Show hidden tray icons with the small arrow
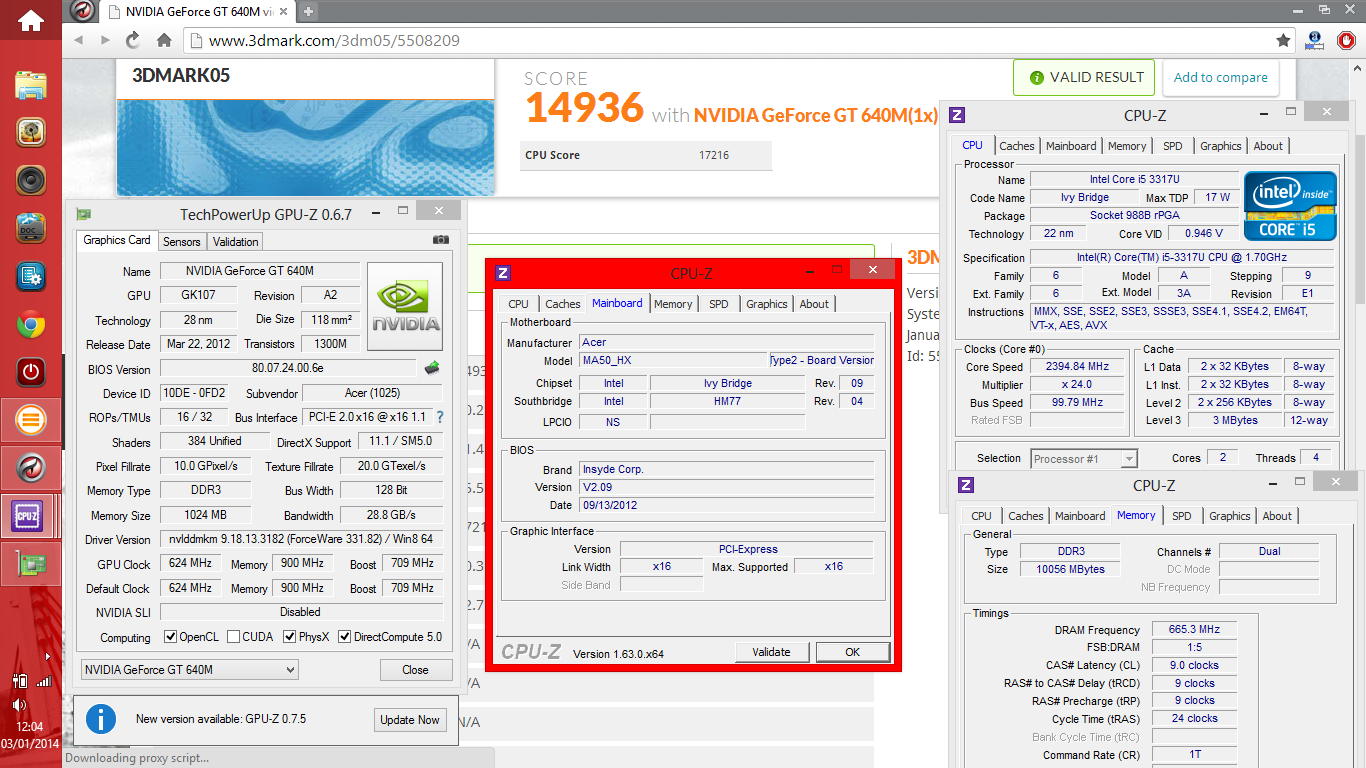1366x768 pixels. [x=49, y=656]
